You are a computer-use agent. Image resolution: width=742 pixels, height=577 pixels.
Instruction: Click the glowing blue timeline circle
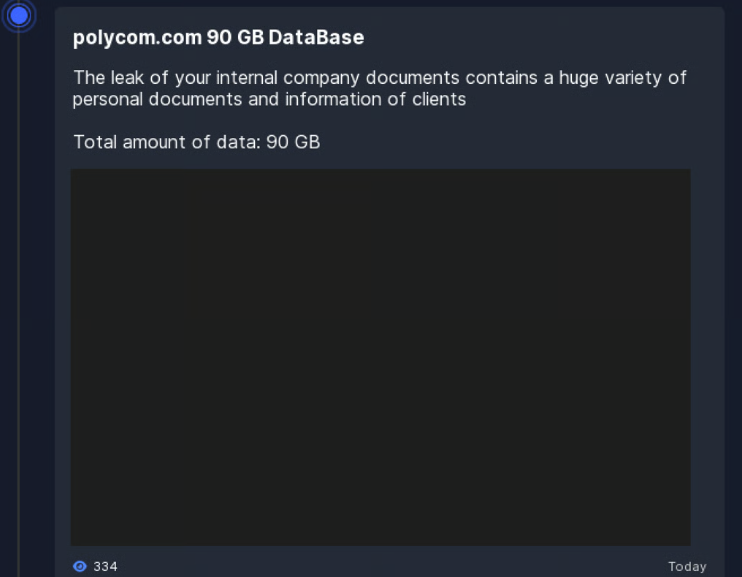tap(19, 14)
